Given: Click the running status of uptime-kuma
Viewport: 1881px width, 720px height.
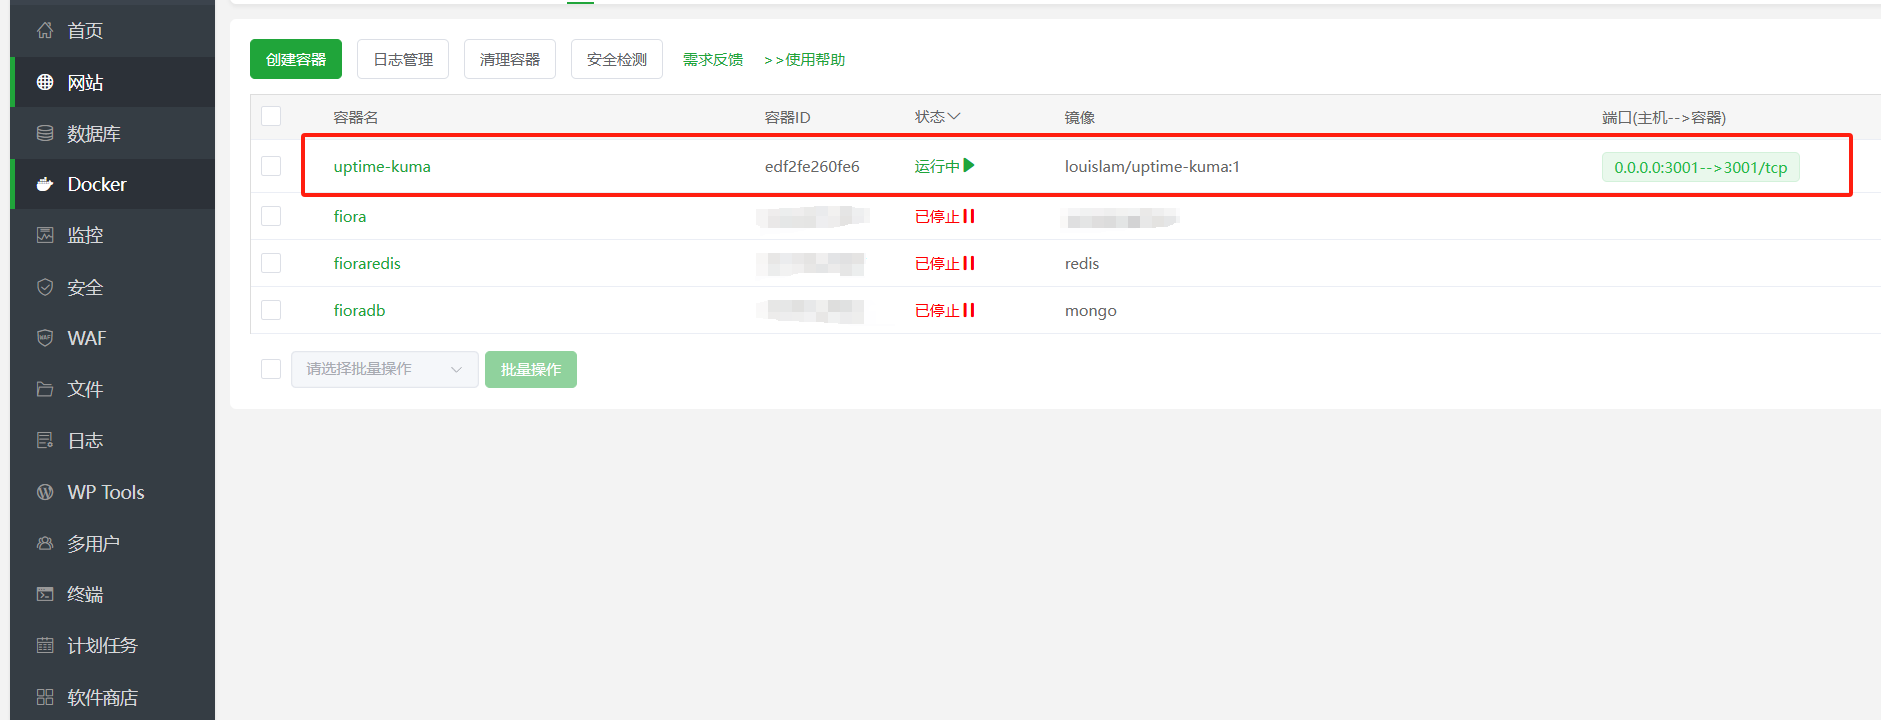Looking at the screenshot, I should pos(944,166).
